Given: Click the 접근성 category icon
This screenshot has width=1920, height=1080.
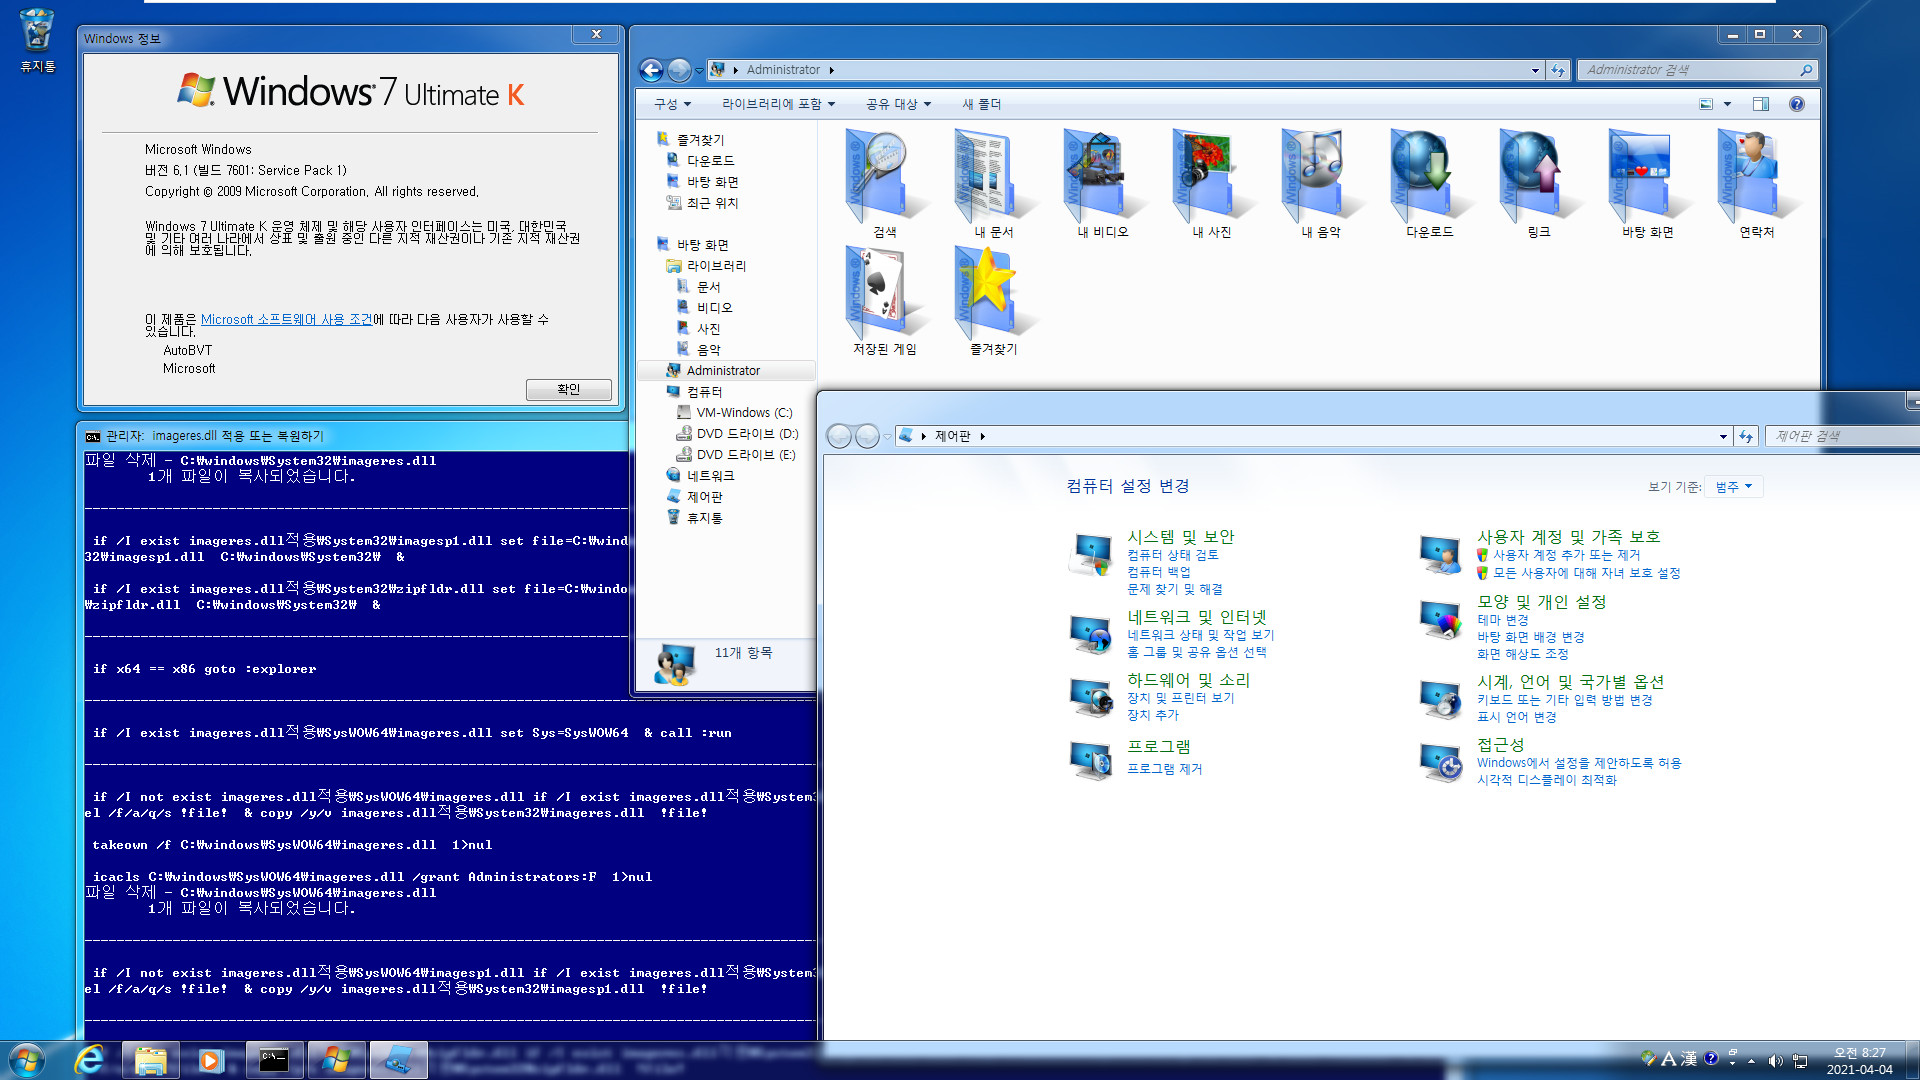Looking at the screenshot, I should 1441,762.
